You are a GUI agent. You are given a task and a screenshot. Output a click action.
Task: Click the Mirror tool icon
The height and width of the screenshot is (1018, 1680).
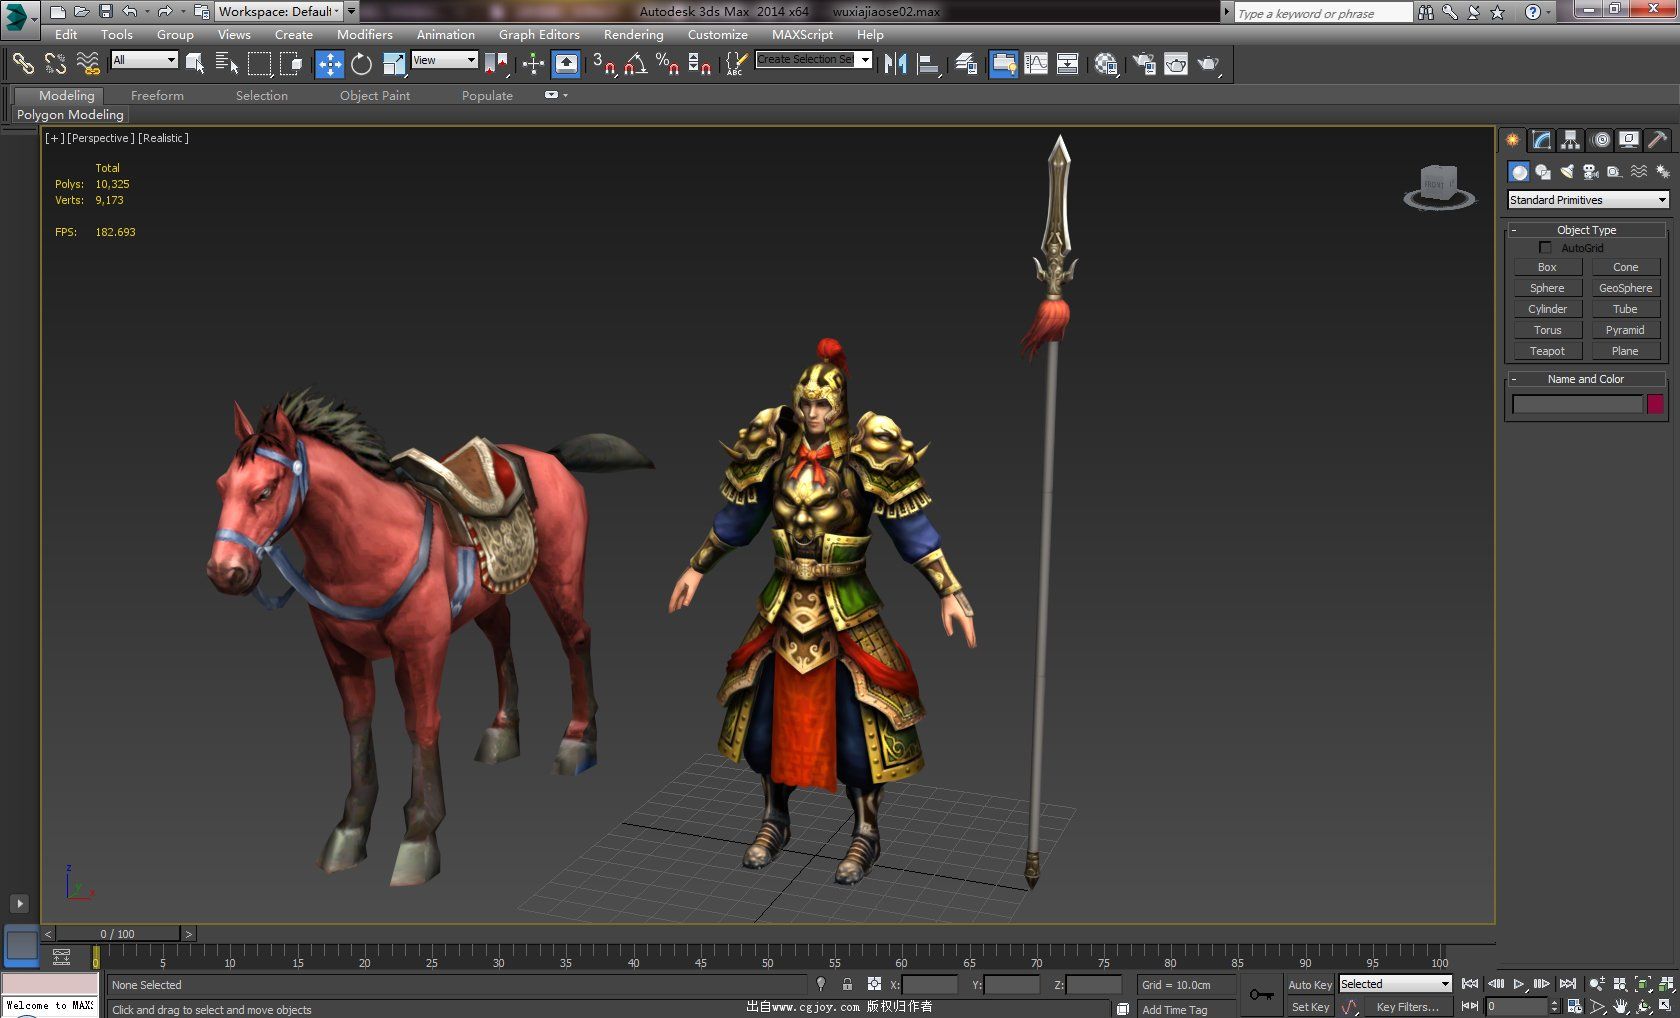pyautogui.click(x=895, y=64)
